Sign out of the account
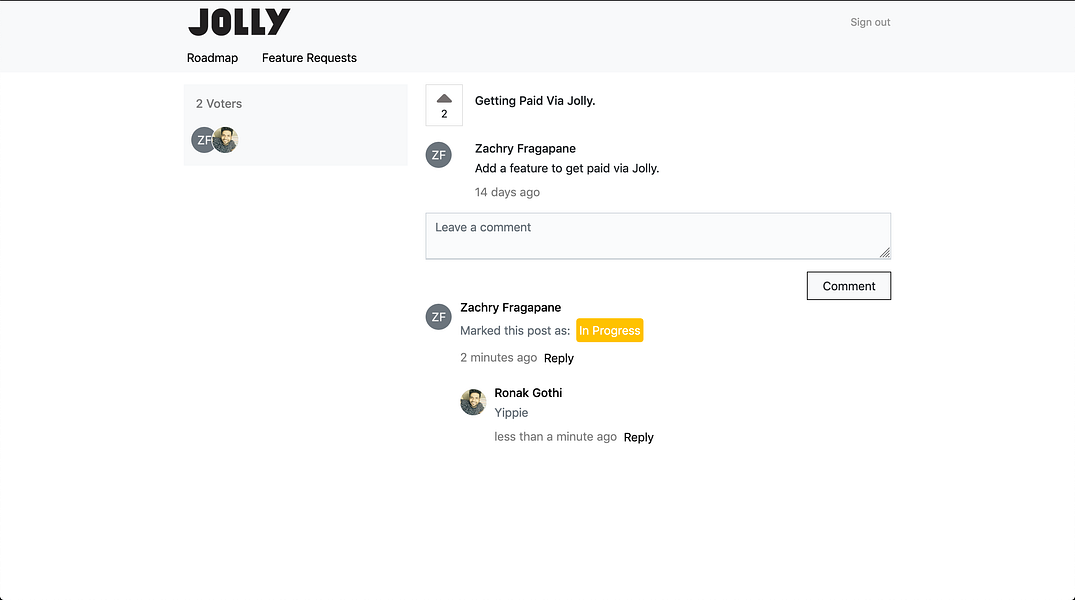 [870, 22]
